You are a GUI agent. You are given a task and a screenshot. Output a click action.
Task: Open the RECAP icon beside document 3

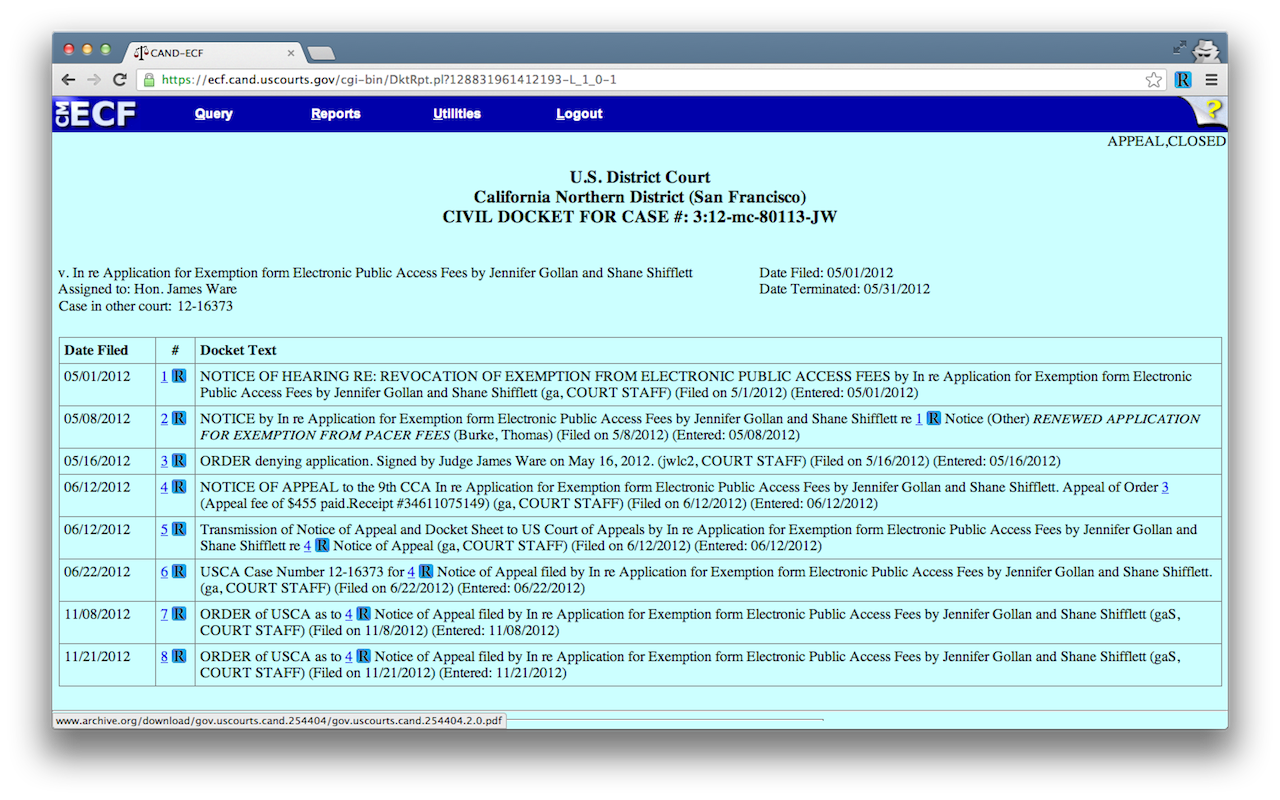point(179,461)
